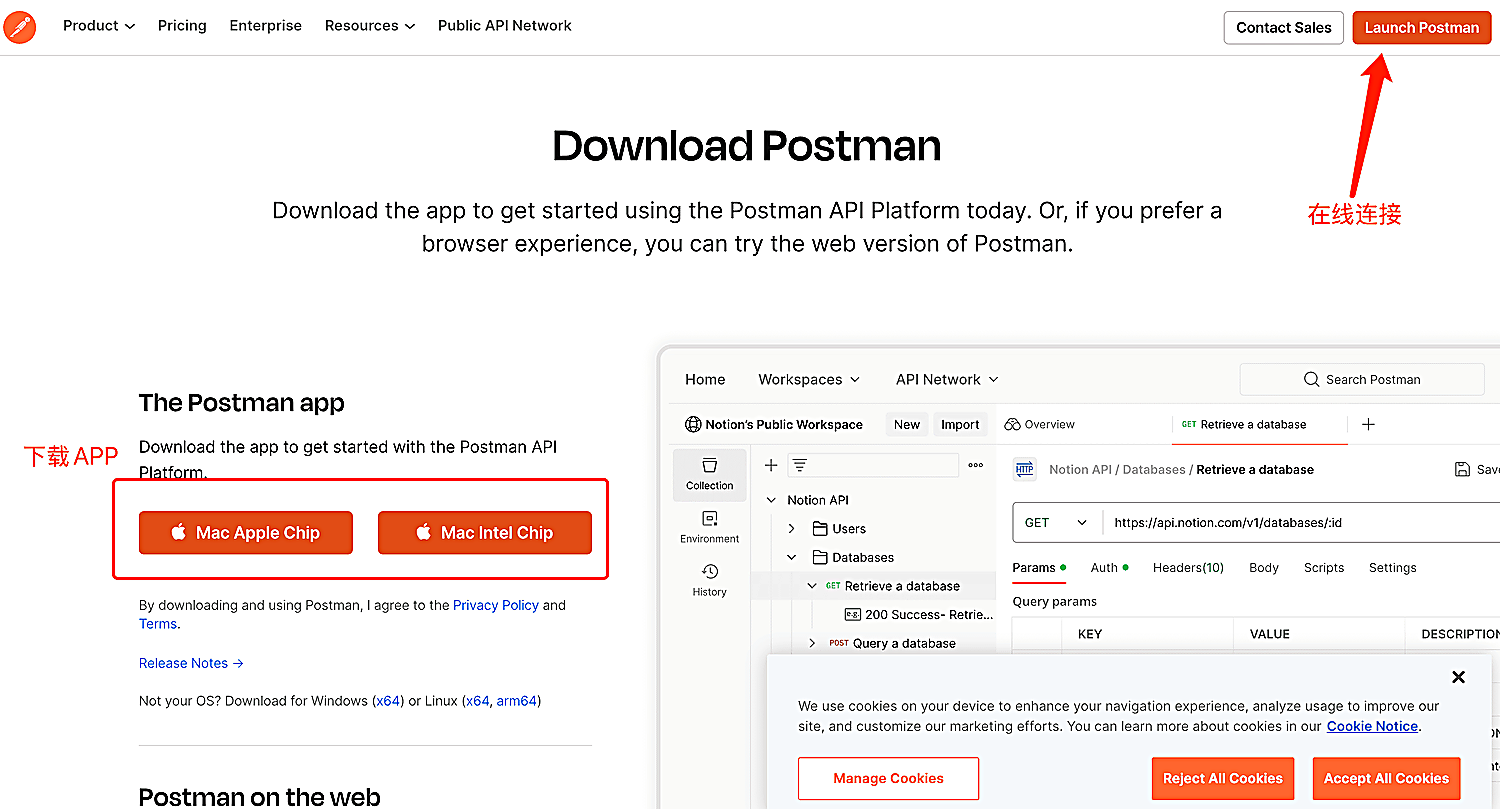Open the API Network dropdown
Viewport: 1500px width, 809px height.
(947, 379)
